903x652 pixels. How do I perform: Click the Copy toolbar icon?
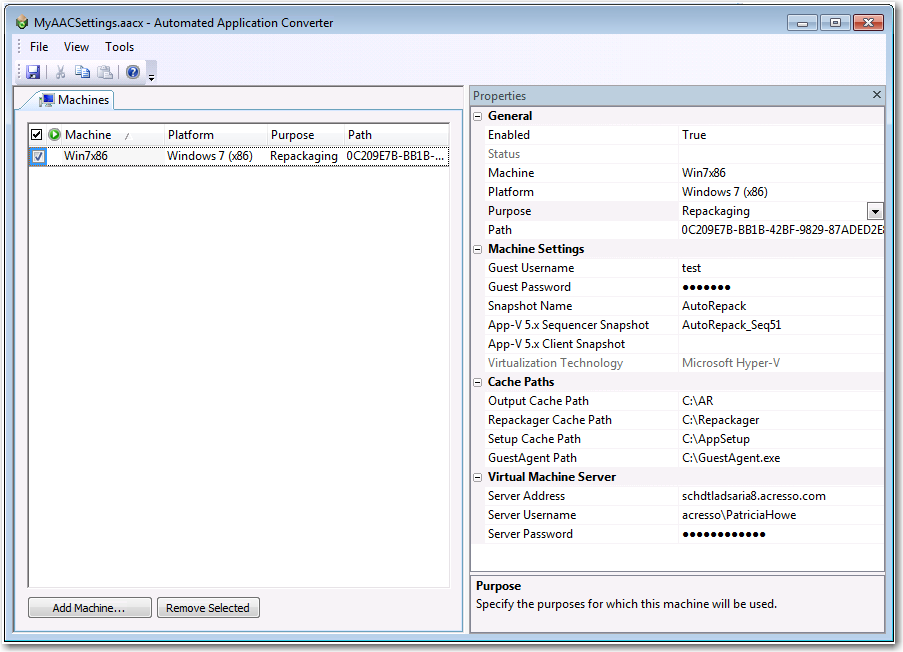pos(82,72)
